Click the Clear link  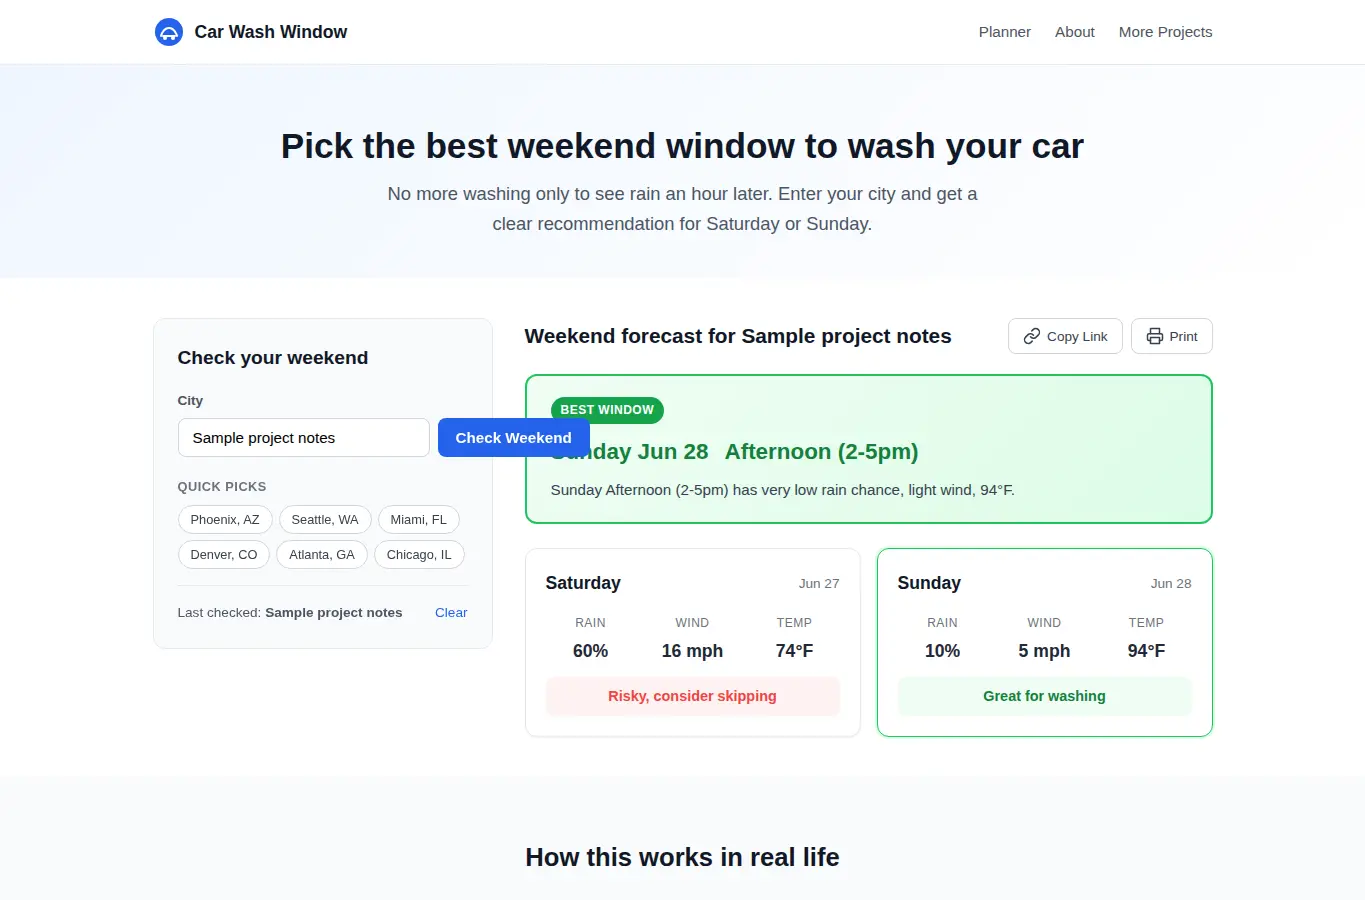(451, 613)
